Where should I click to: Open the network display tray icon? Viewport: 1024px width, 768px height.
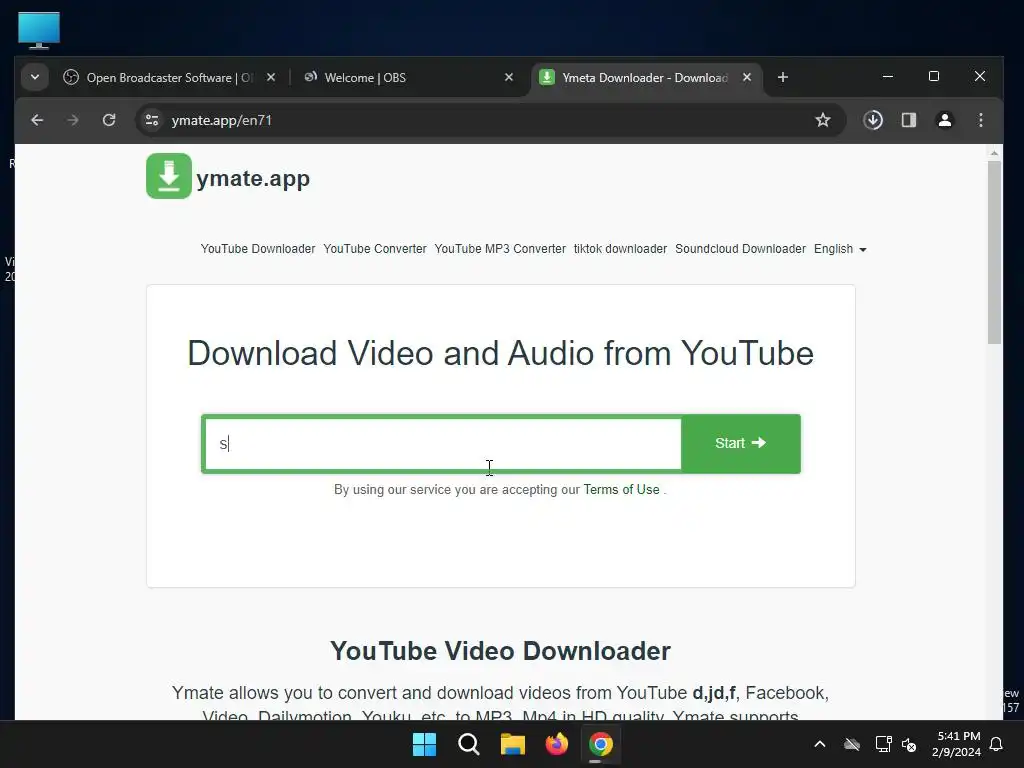[883, 744]
